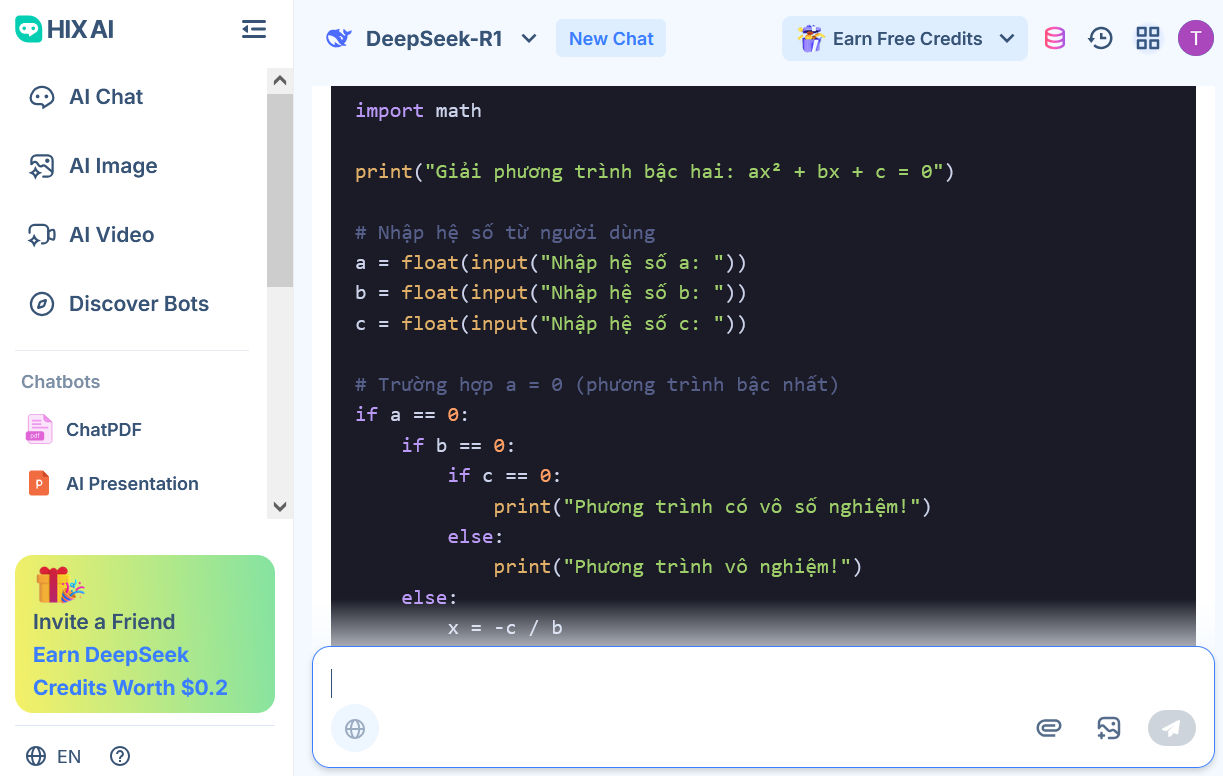Open the user profile avatar T
The width and height of the screenshot is (1223, 776).
point(1195,38)
